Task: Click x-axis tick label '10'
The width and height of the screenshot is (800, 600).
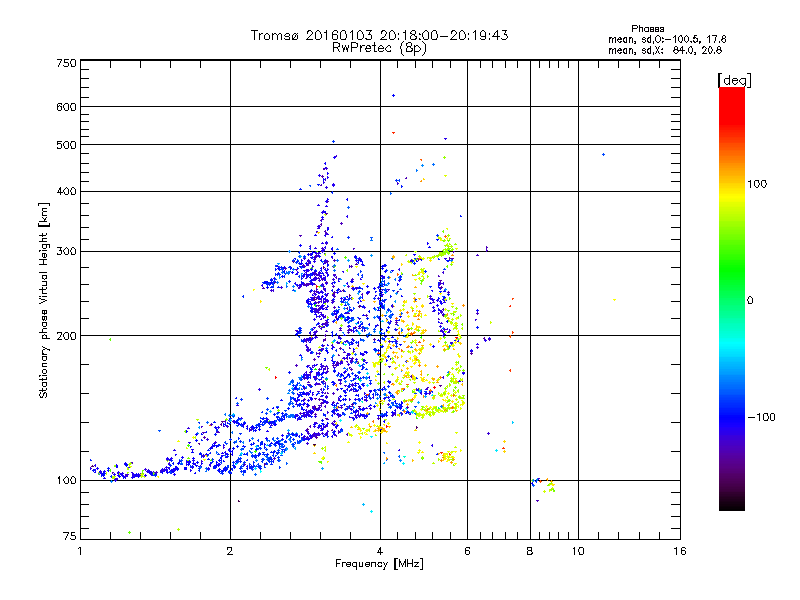Action: (x=578, y=551)
